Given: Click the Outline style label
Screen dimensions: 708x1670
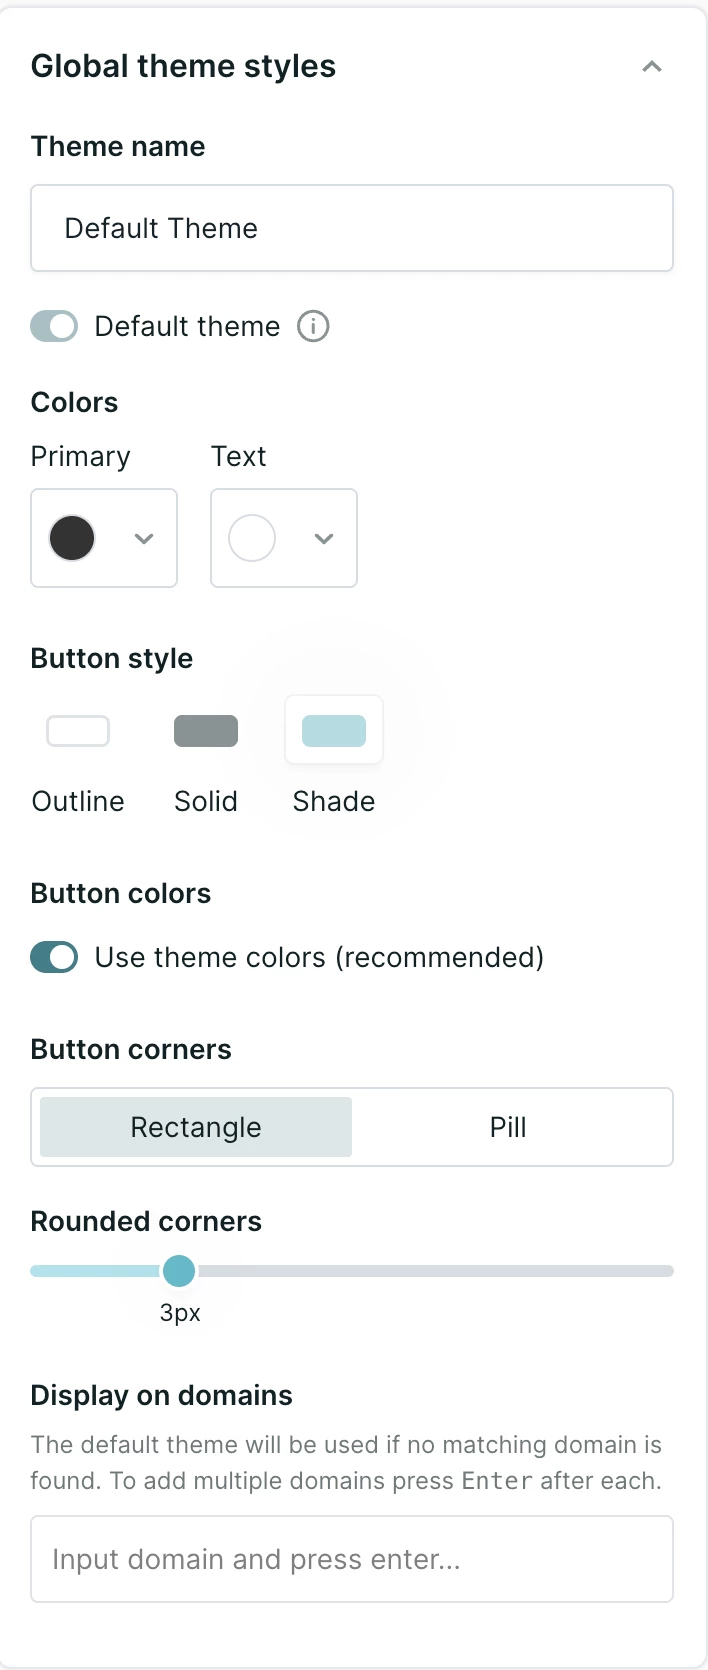Looking at the screenshot, I should 78,801.
